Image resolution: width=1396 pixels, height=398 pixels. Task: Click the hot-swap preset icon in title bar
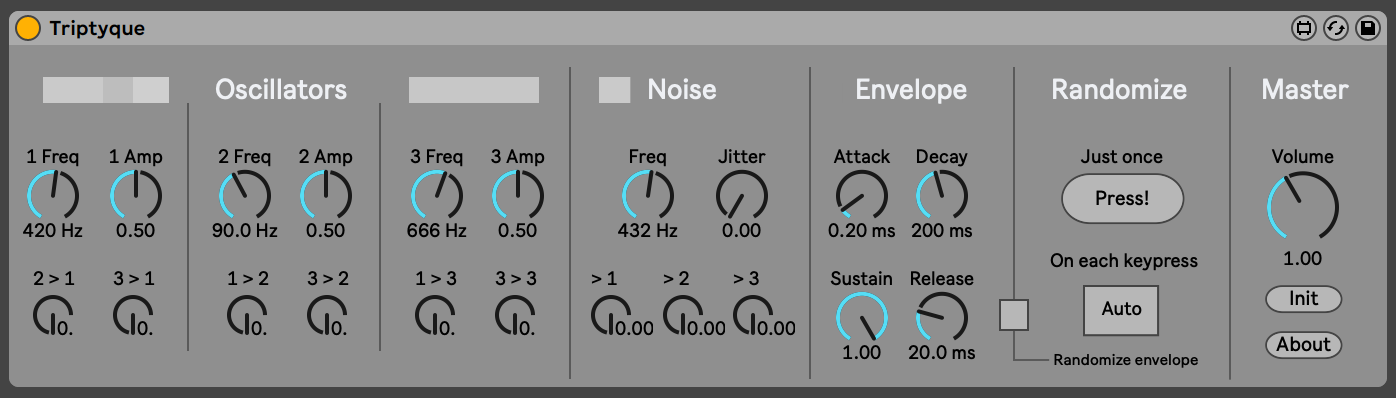pos(1335,28)
